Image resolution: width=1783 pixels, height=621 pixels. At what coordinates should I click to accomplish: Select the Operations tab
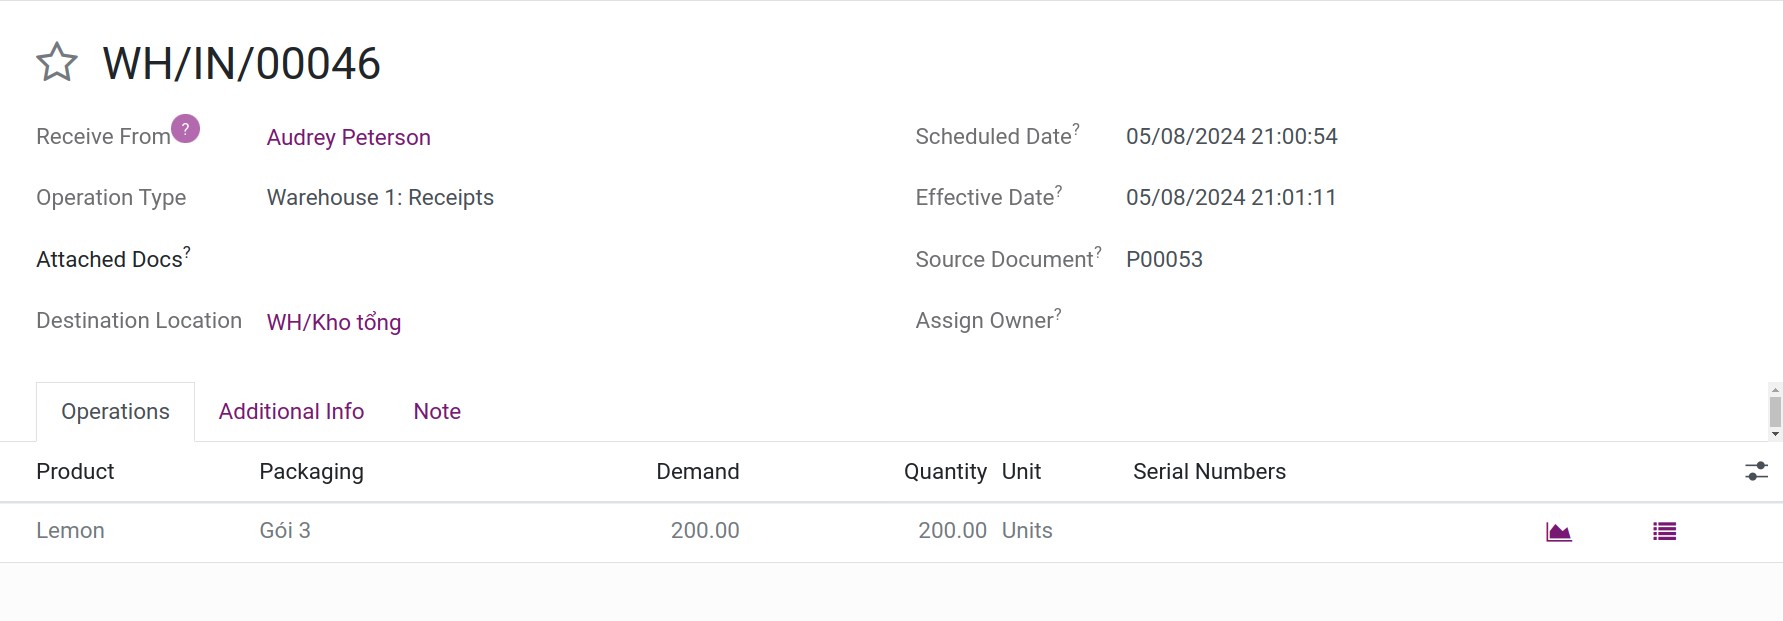click(115, 412)
